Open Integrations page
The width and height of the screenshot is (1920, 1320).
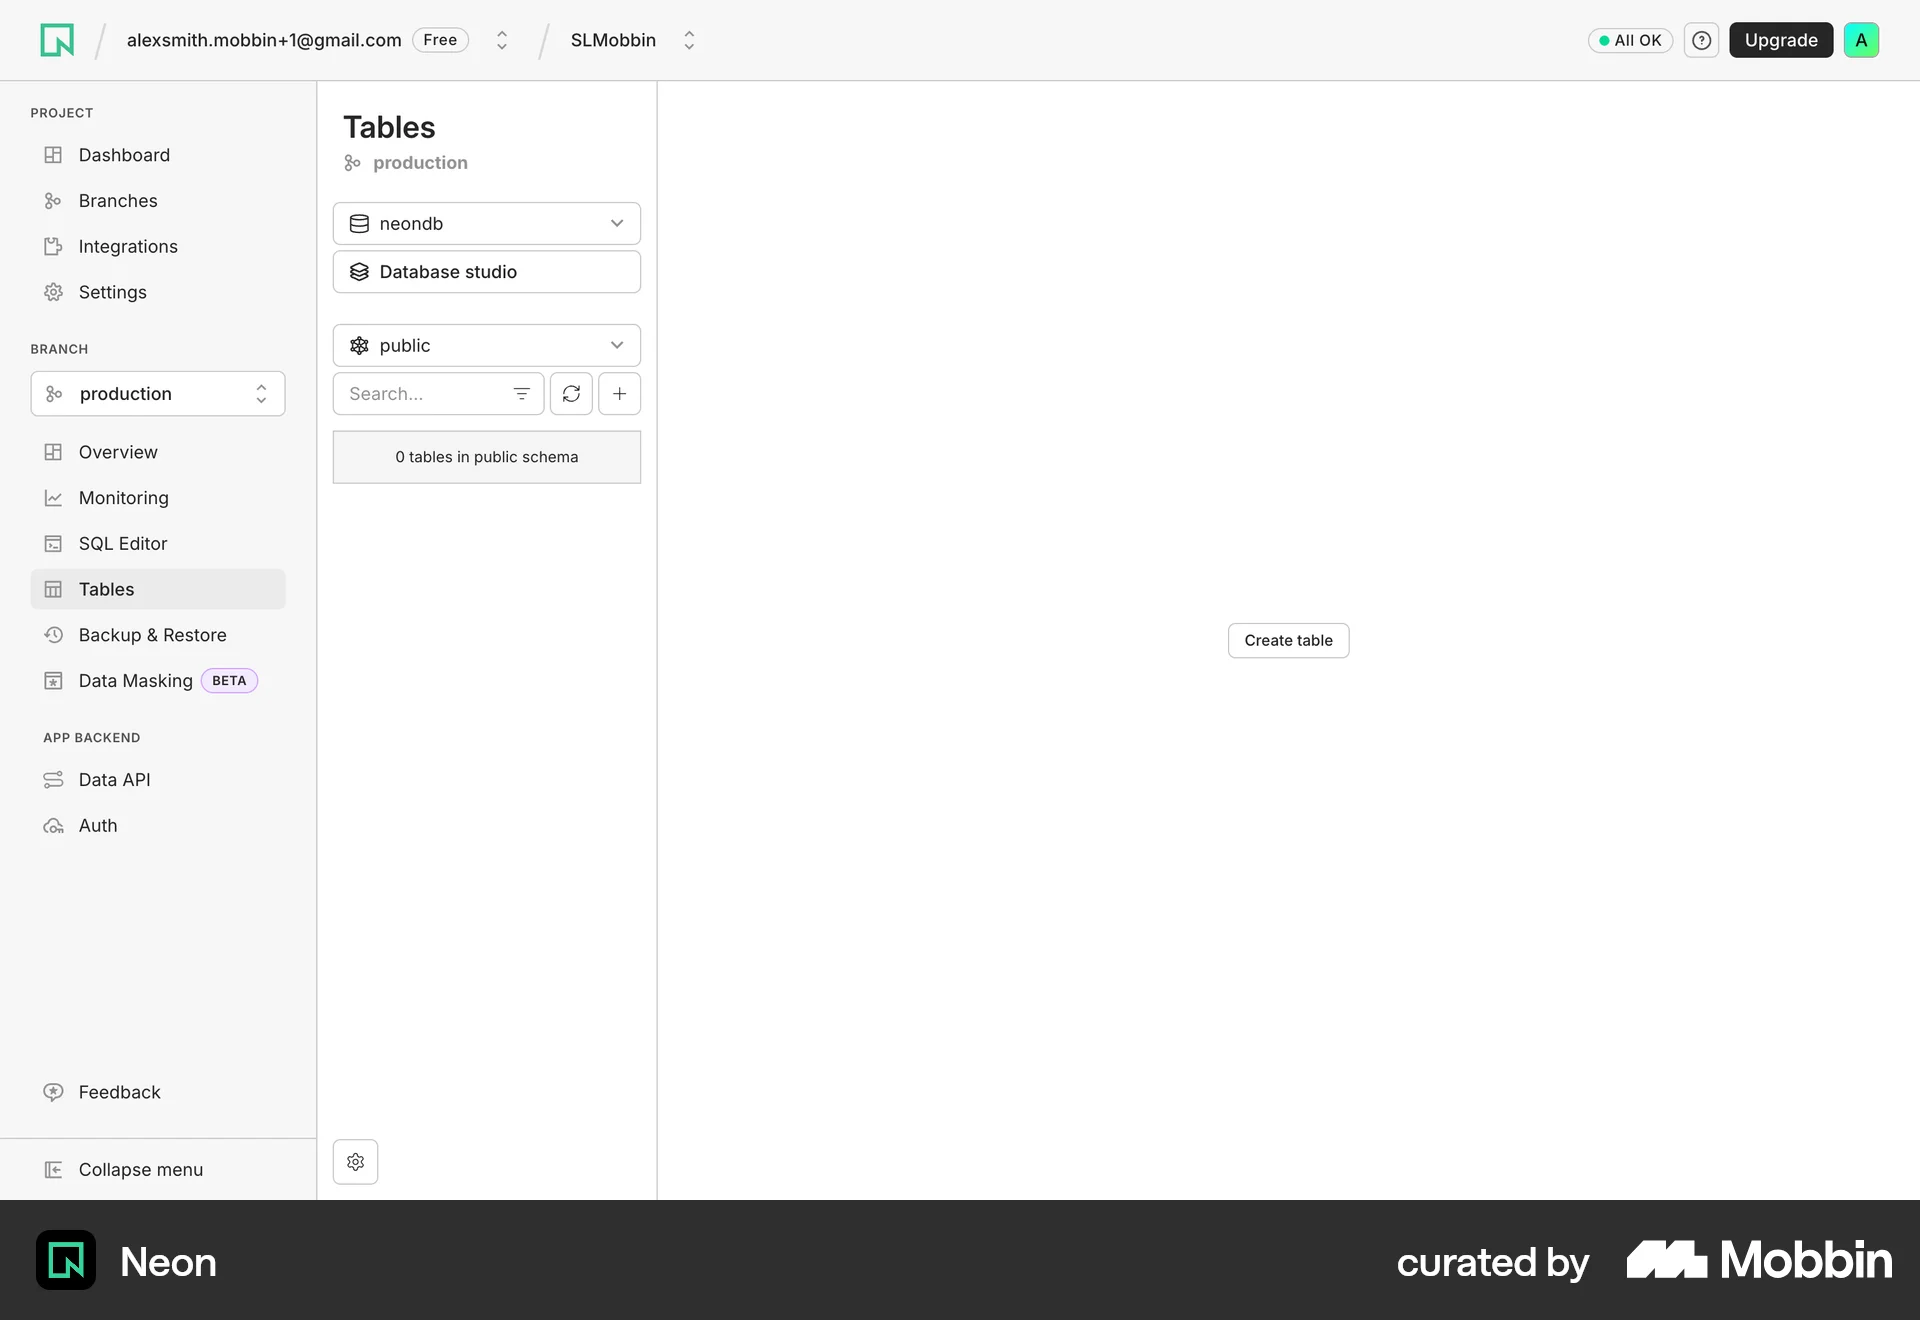point(158,247)
